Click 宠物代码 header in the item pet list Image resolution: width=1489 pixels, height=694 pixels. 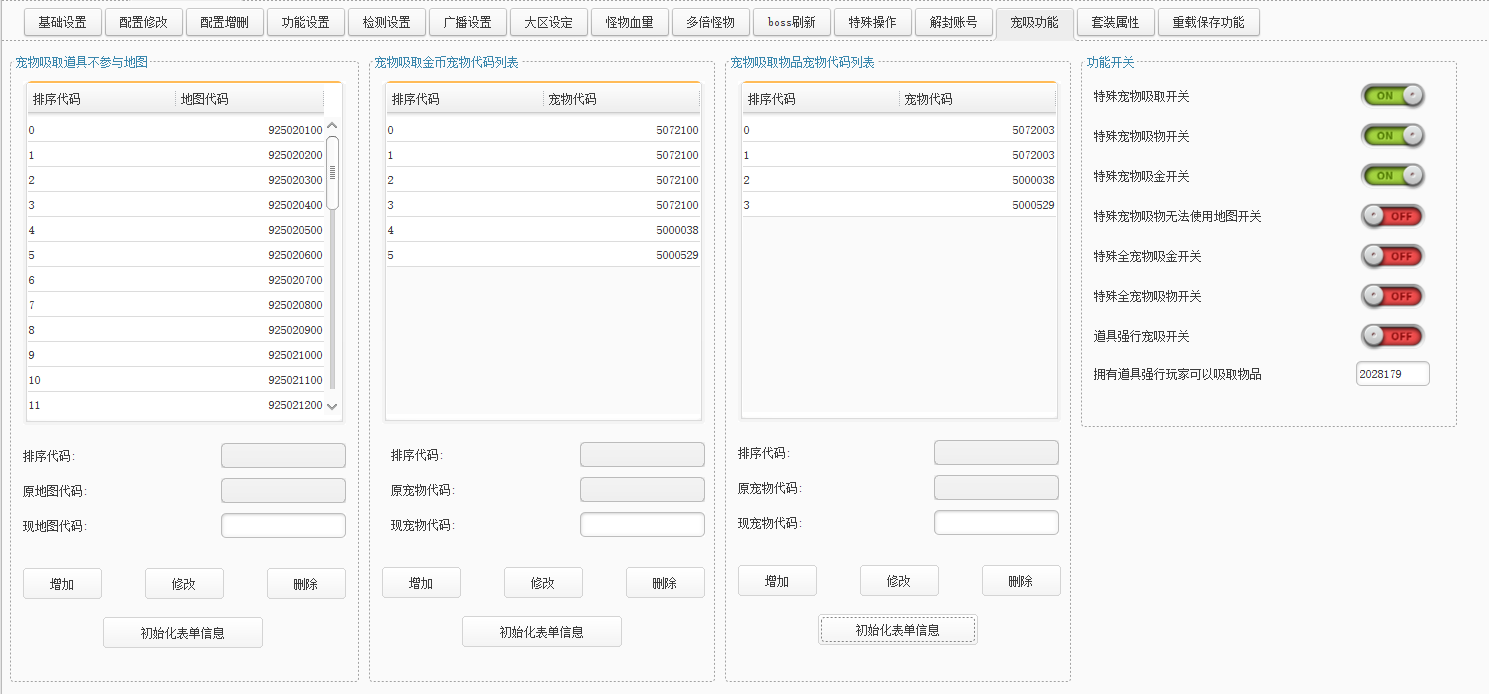point(977,99)
